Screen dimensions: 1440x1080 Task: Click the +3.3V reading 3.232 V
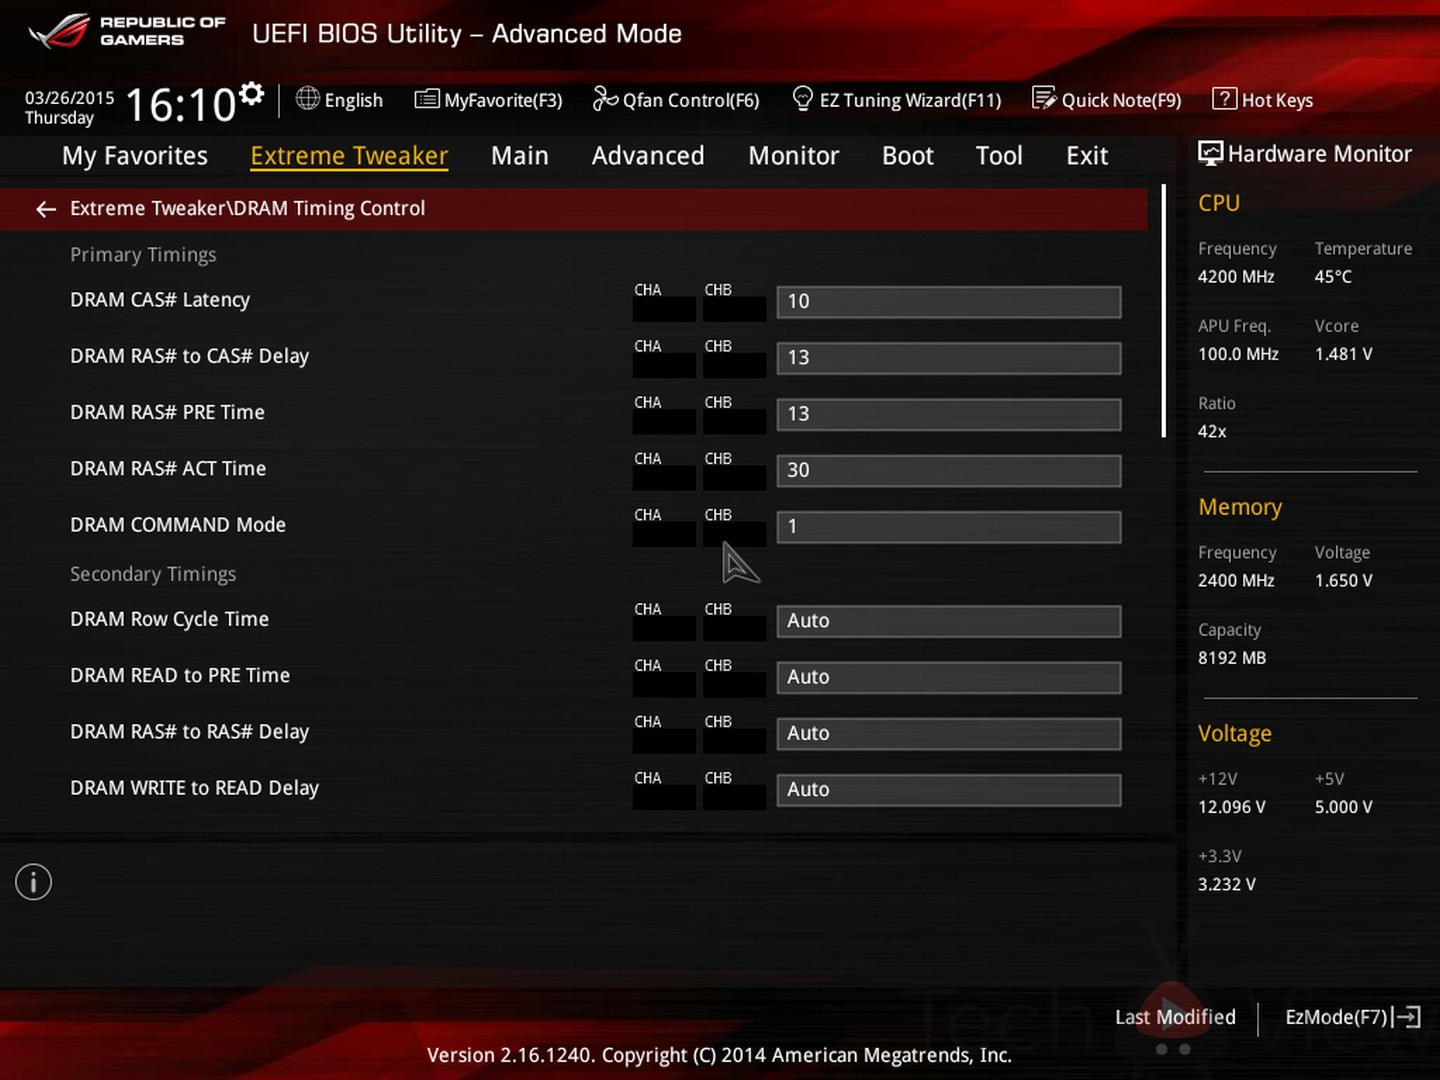point(1227,884)
